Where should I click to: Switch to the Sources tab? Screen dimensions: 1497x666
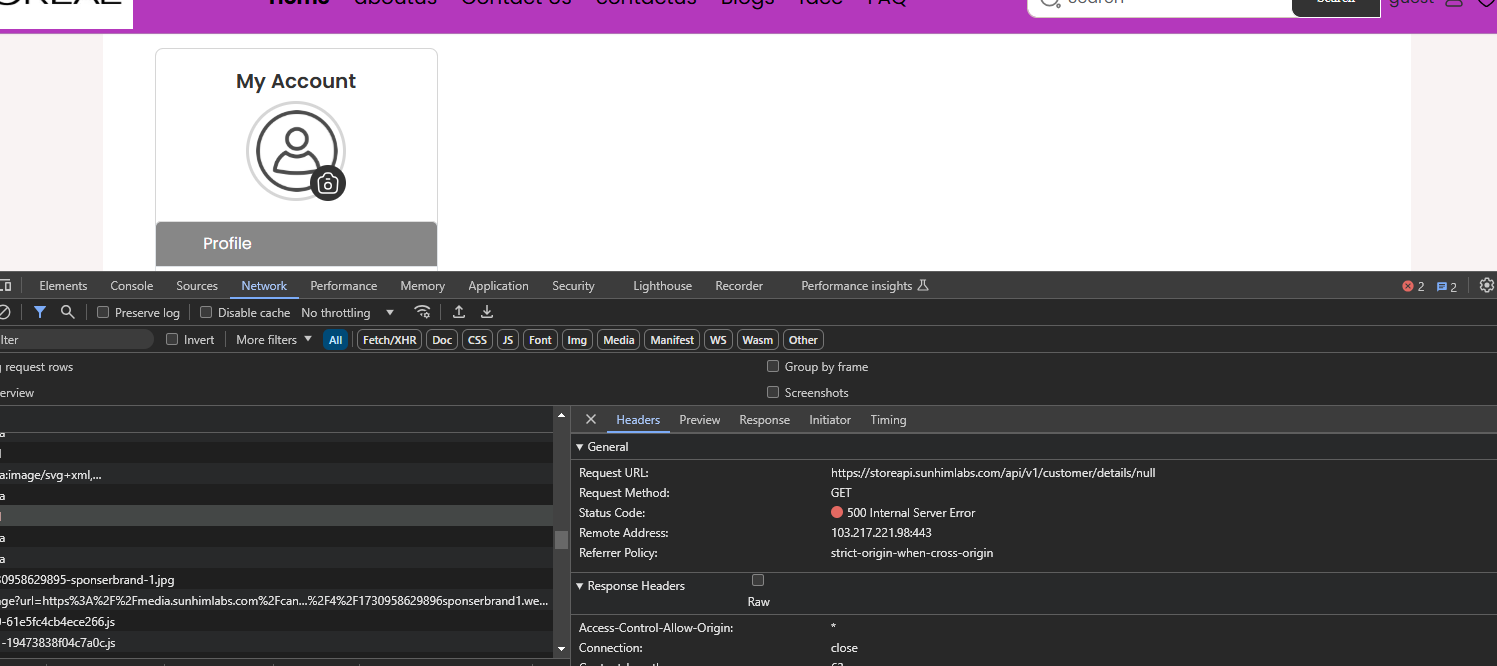197,286
